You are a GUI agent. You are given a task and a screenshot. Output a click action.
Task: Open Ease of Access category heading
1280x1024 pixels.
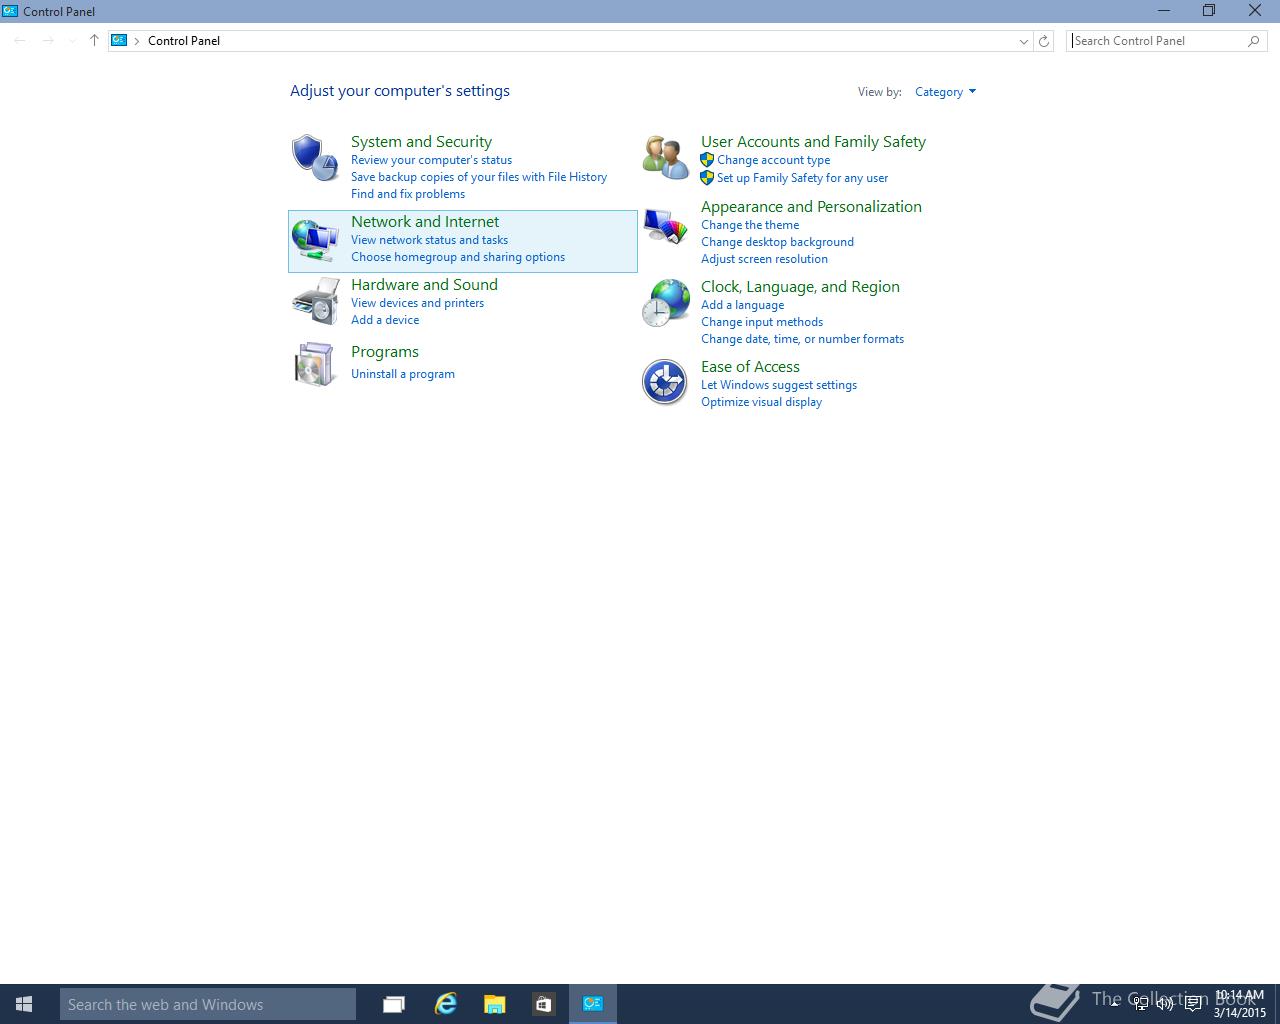[750, 367]
